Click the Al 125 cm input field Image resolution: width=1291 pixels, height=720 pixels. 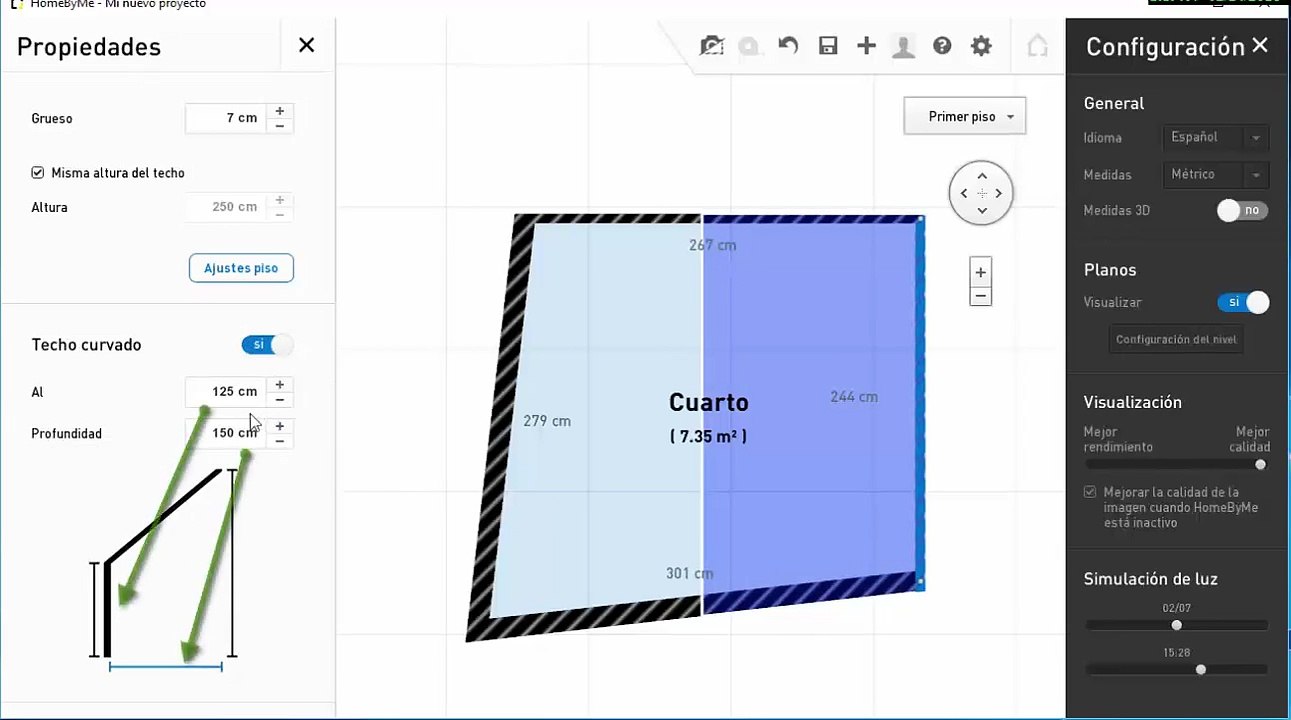(x=226, y=392)
